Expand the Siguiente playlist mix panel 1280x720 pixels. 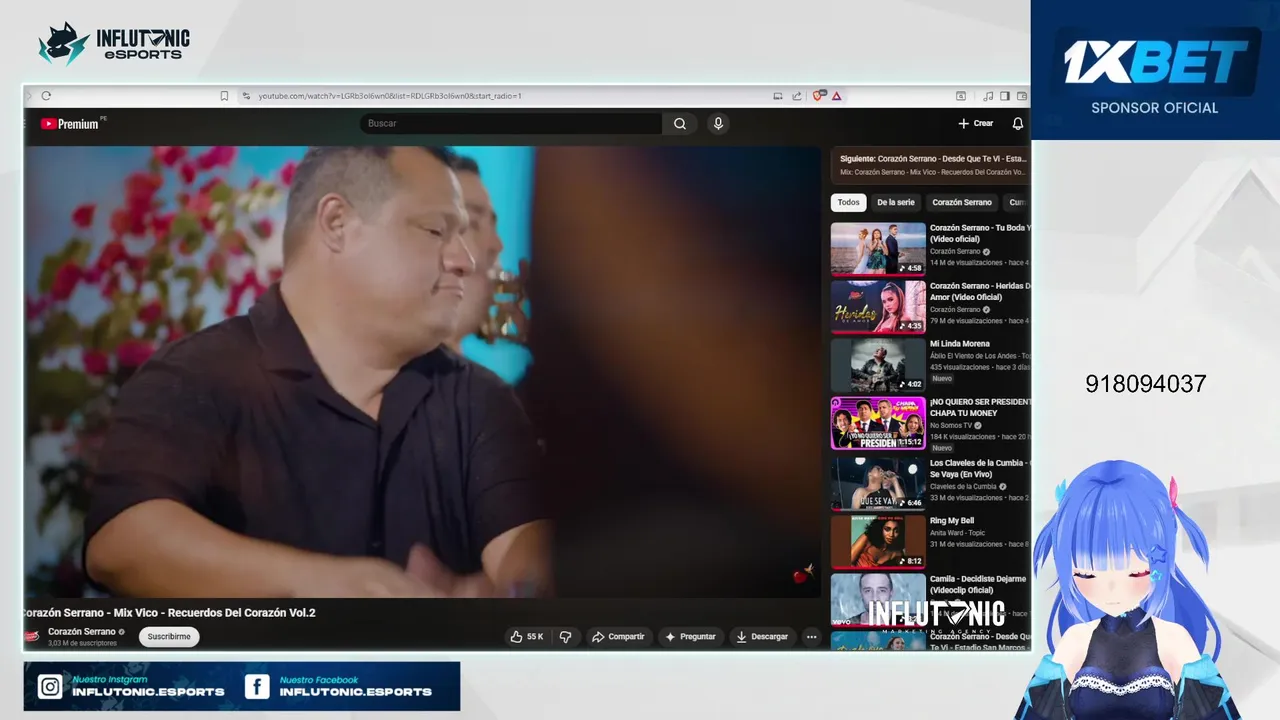point(930,165)
